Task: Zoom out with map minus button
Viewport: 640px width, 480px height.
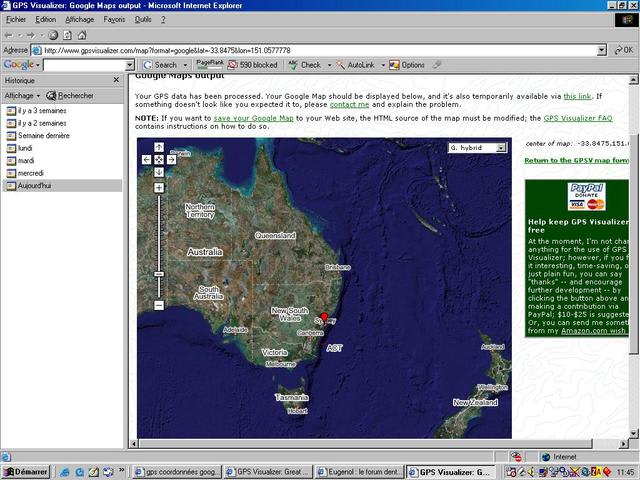Action: point(159,305)
